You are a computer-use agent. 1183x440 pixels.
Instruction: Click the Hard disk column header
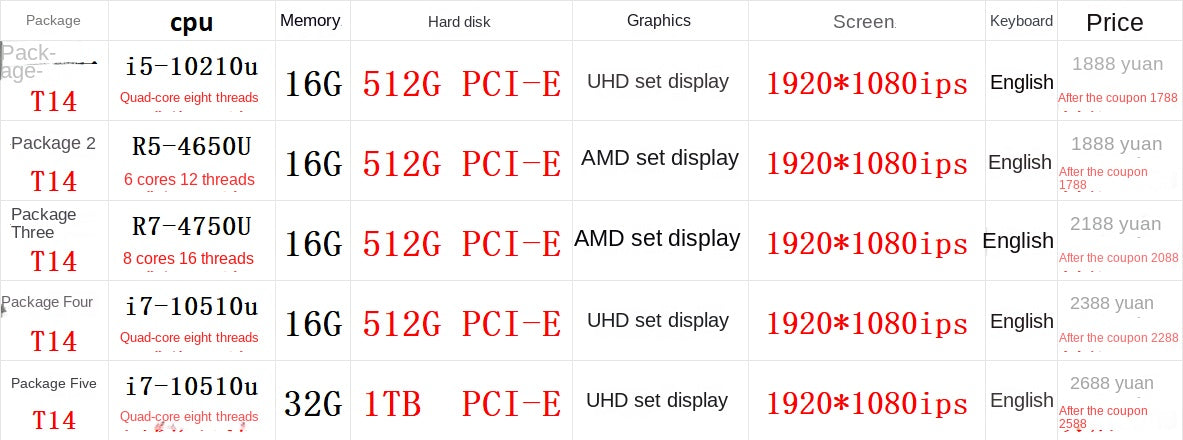(459, 21)
